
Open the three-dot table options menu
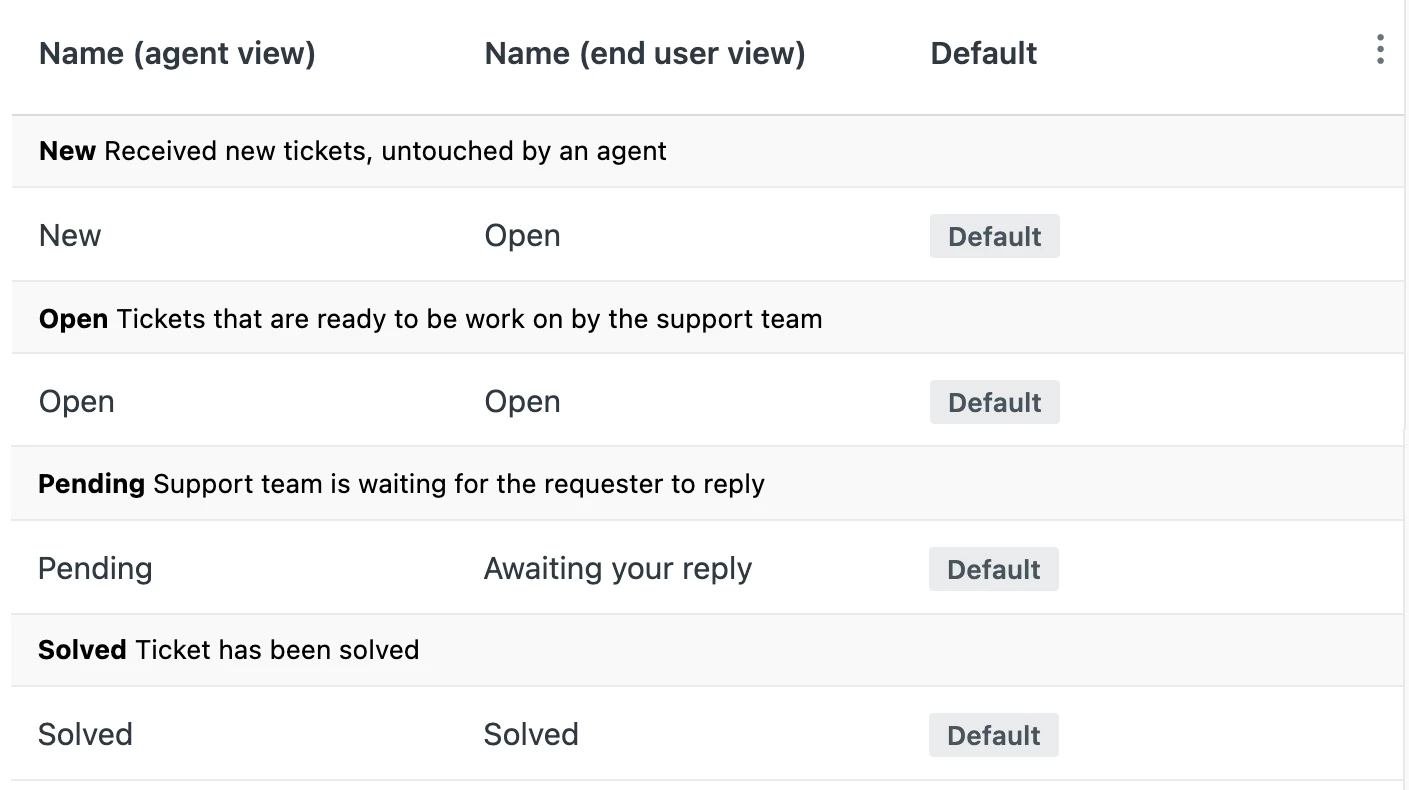pyautogui.click(x=1380, y=49)
